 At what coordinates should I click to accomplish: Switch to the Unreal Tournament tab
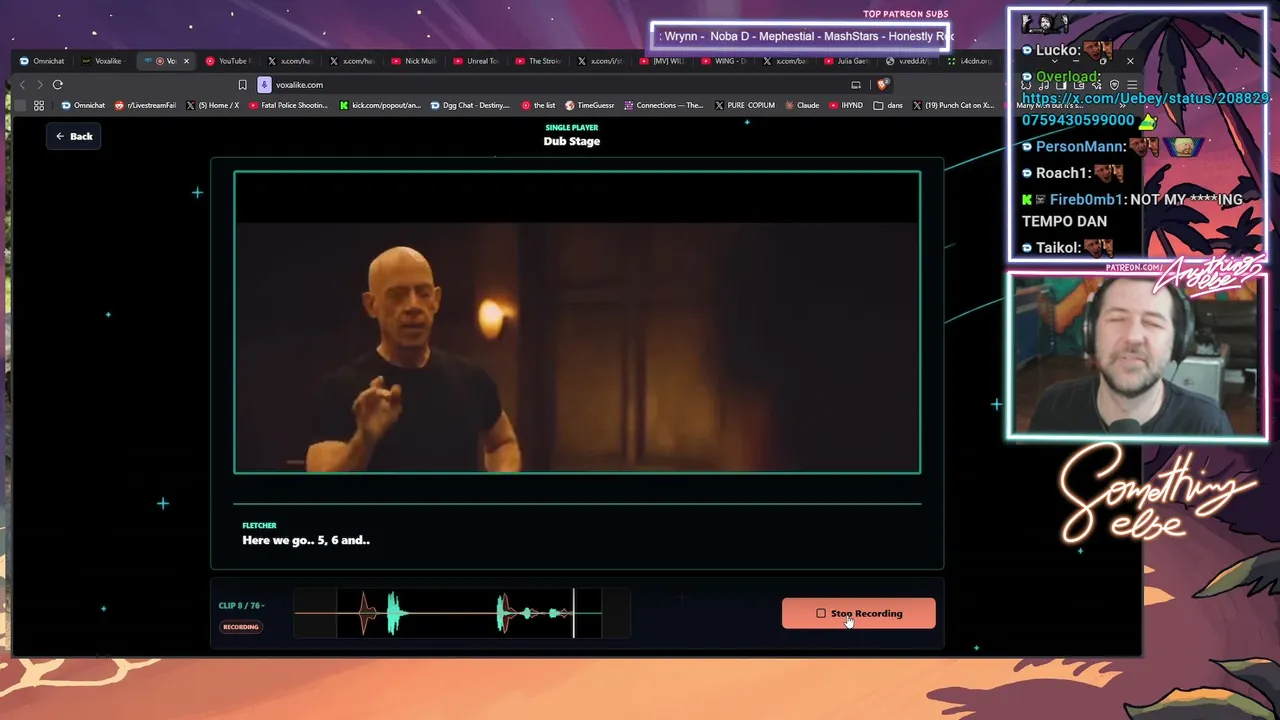coord(476,61)
